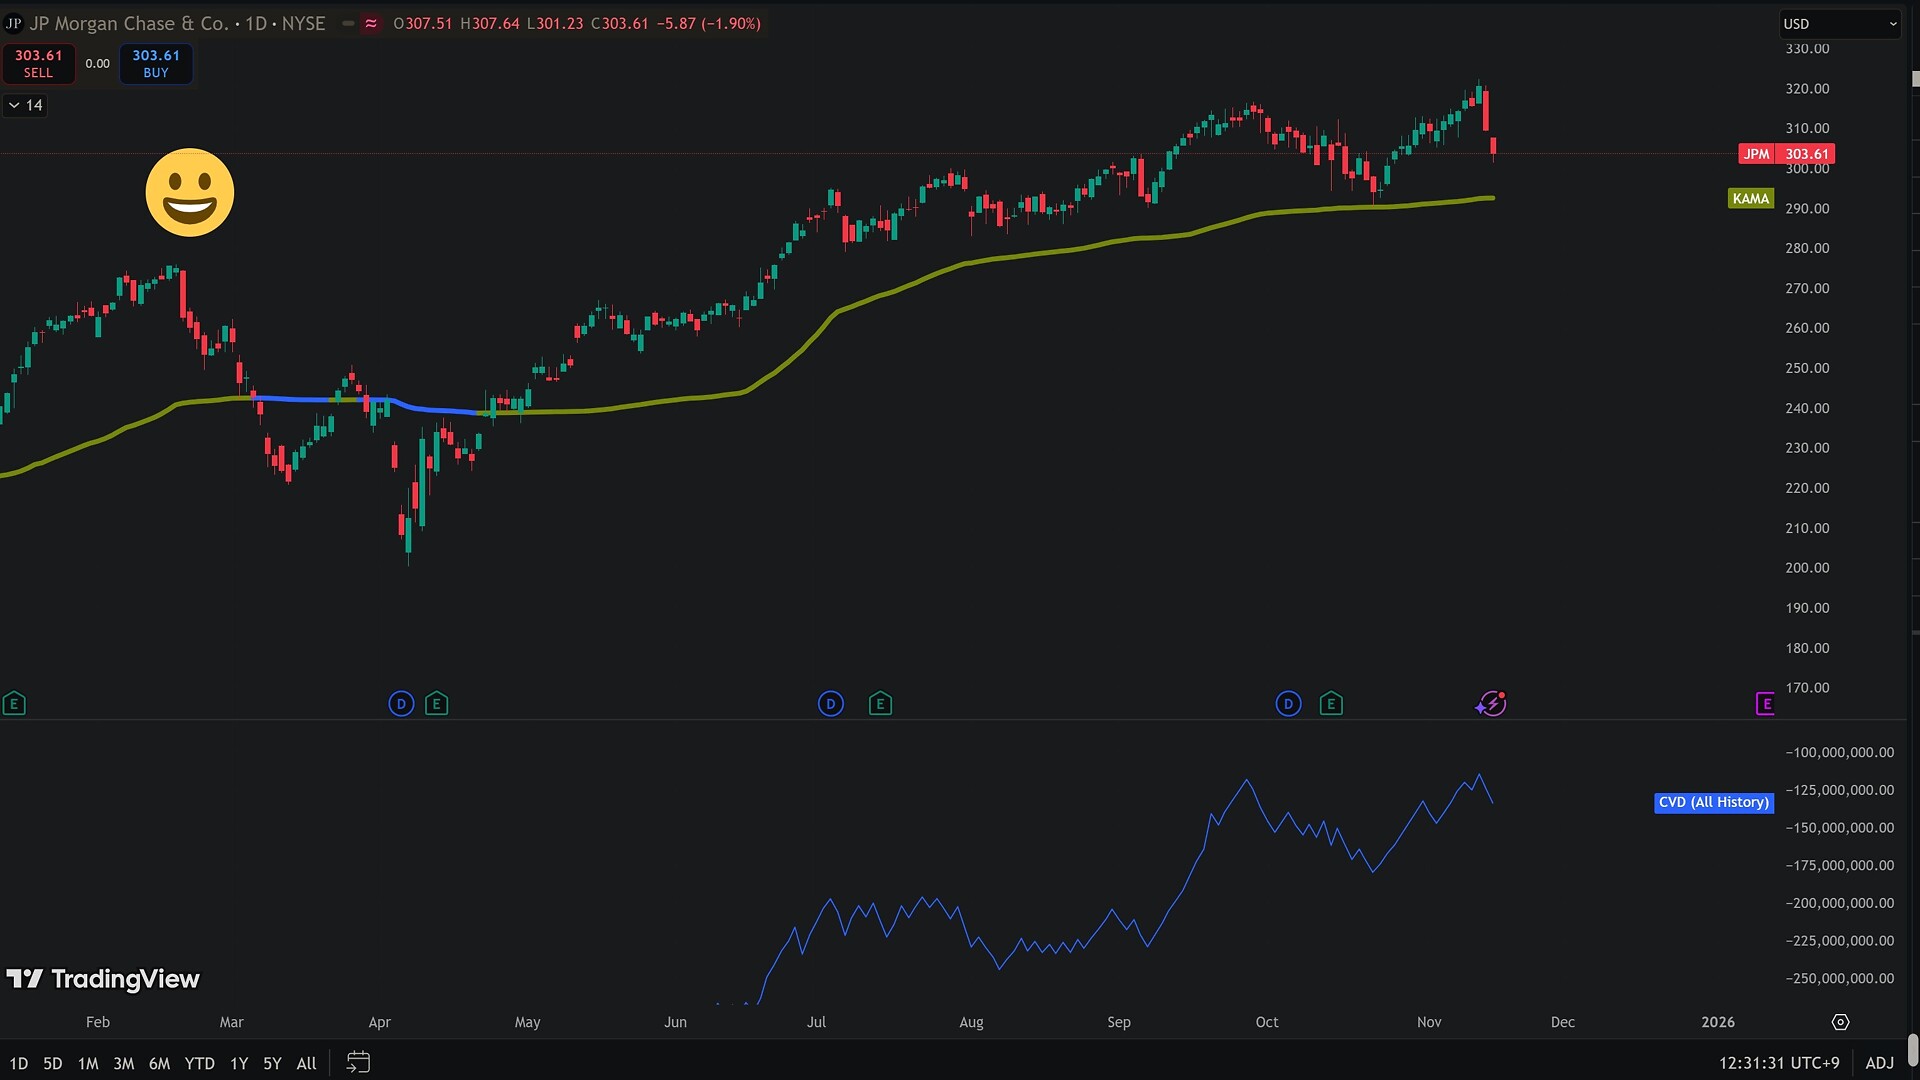Select the YTD time range
Image resolution: width=1920 pixels, height=1080 pixels.
[x=199, y=1063]
